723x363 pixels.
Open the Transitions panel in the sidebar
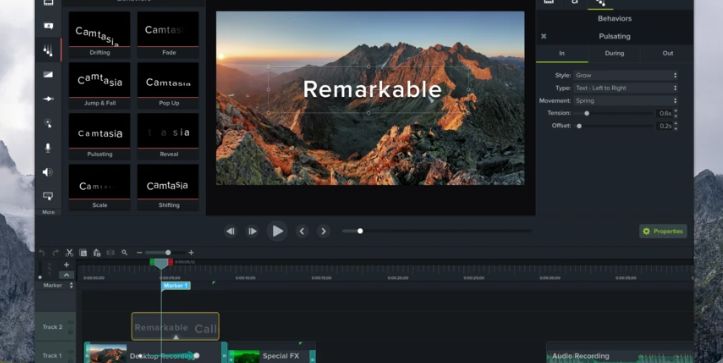pos(48,75)
